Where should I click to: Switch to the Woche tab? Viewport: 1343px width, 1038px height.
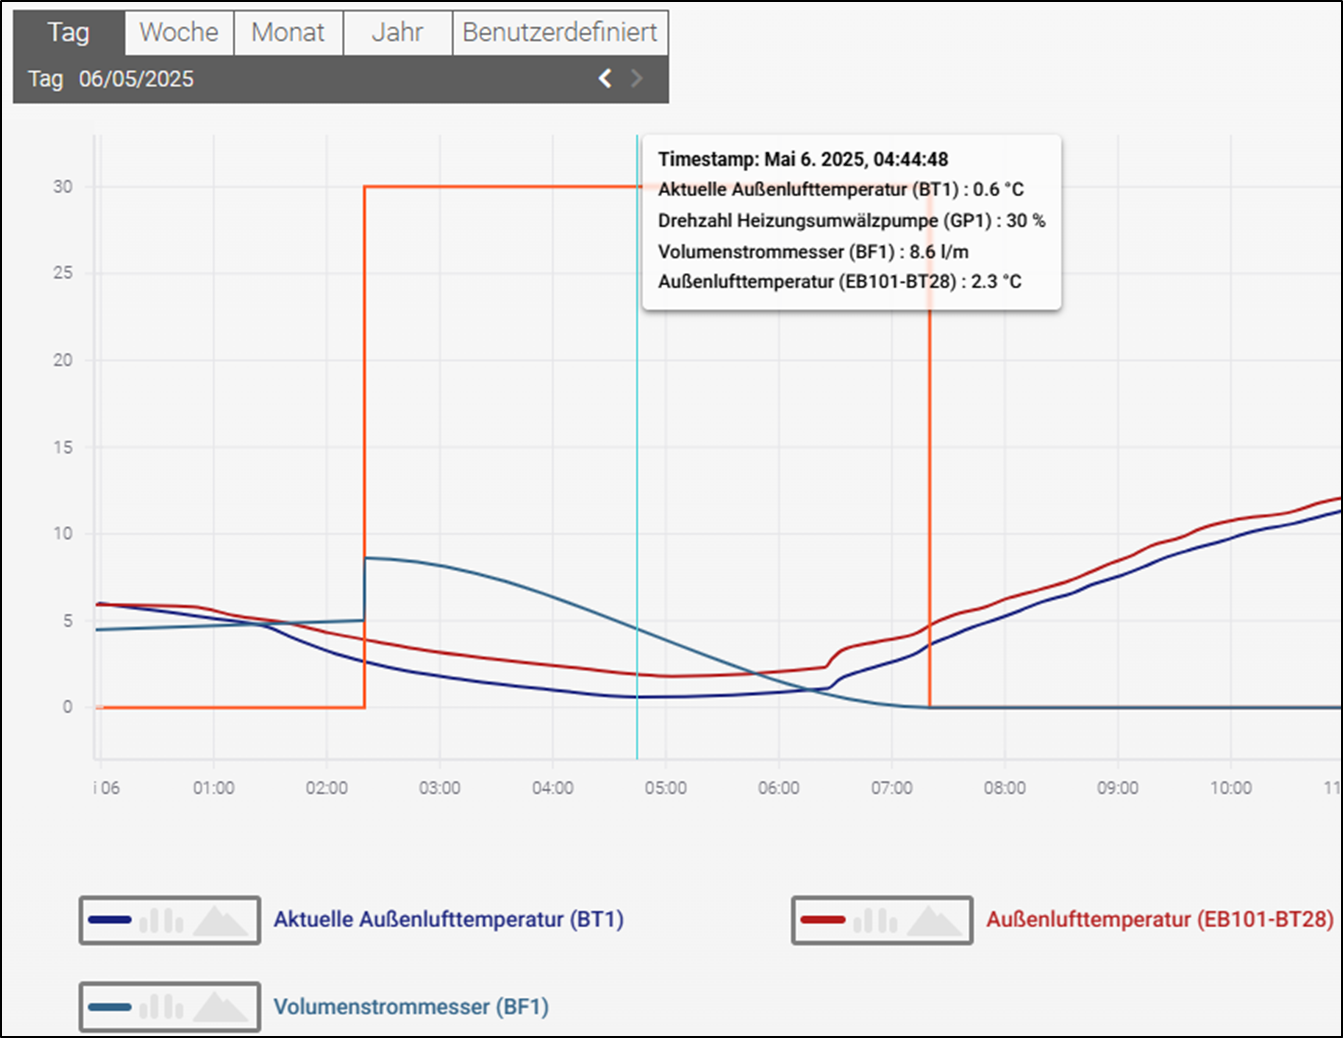click(179, 33)
